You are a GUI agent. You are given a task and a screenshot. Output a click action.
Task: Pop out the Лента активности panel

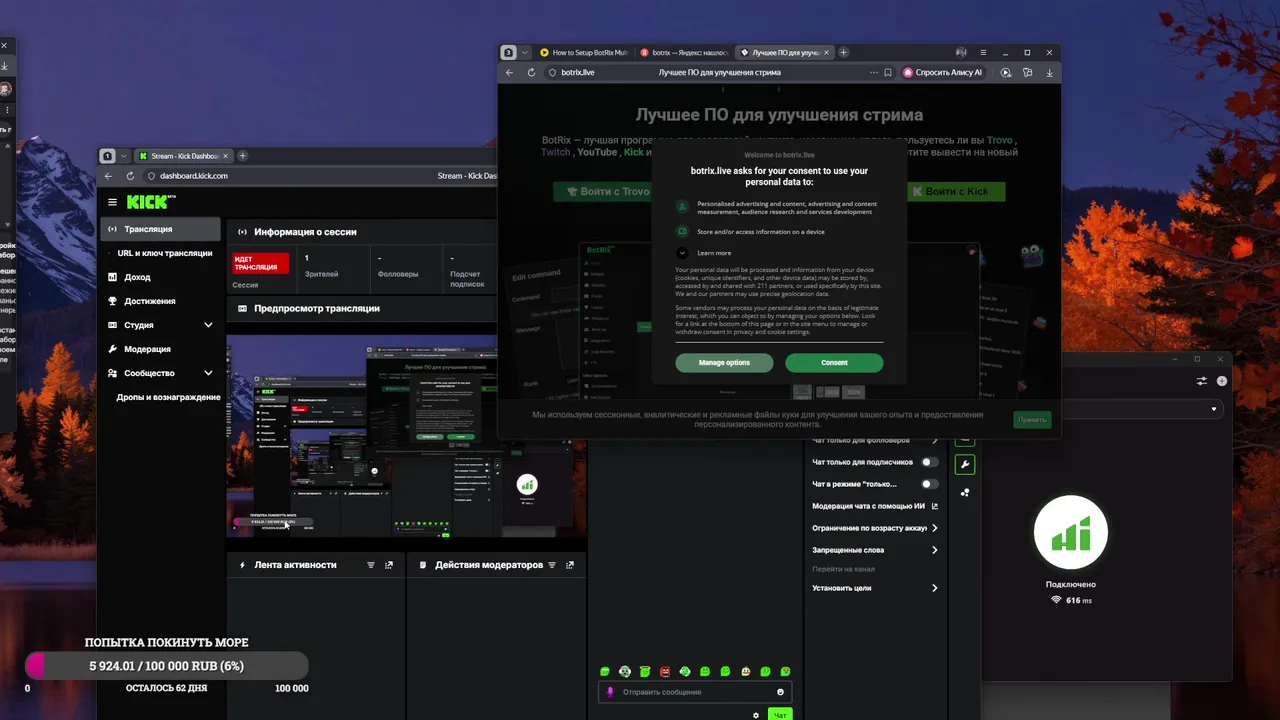point(389,565)
